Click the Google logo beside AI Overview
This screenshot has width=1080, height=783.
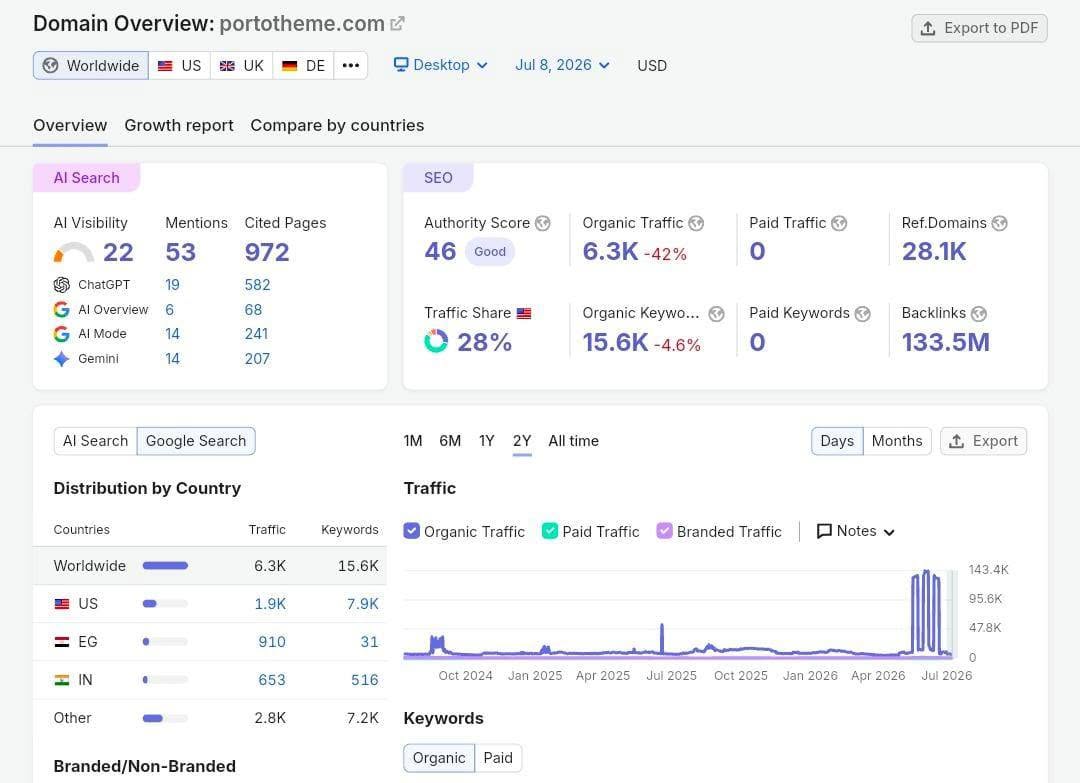[x=61, y=310]
